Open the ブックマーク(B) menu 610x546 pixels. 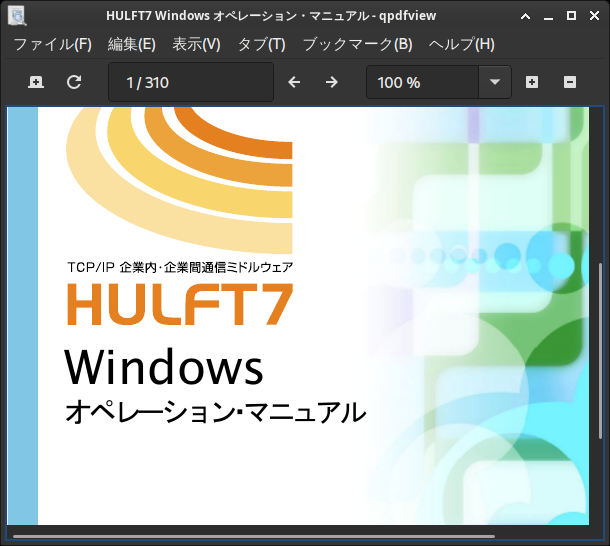(x=358, y=44)
